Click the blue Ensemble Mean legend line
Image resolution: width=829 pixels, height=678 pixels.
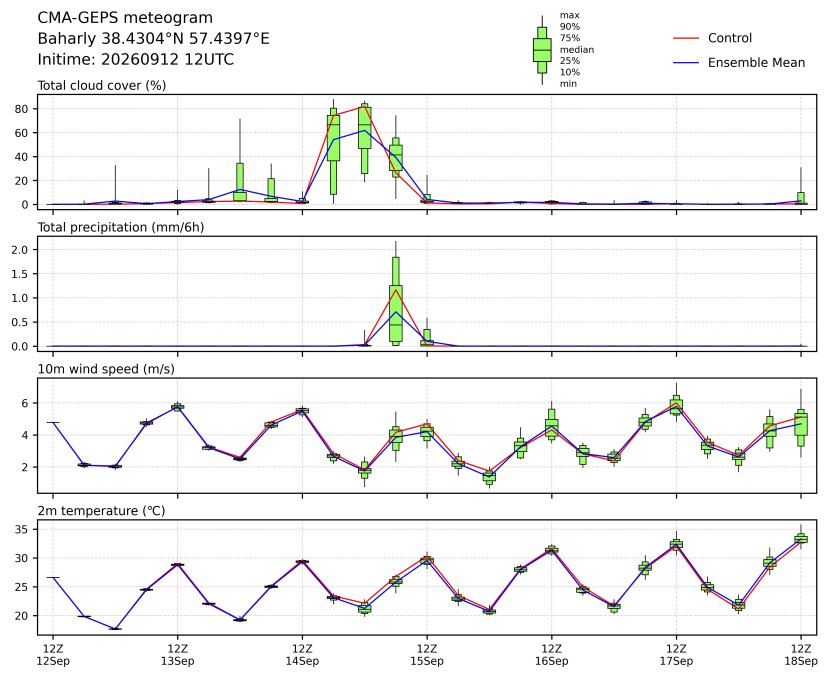coord(686,62)
